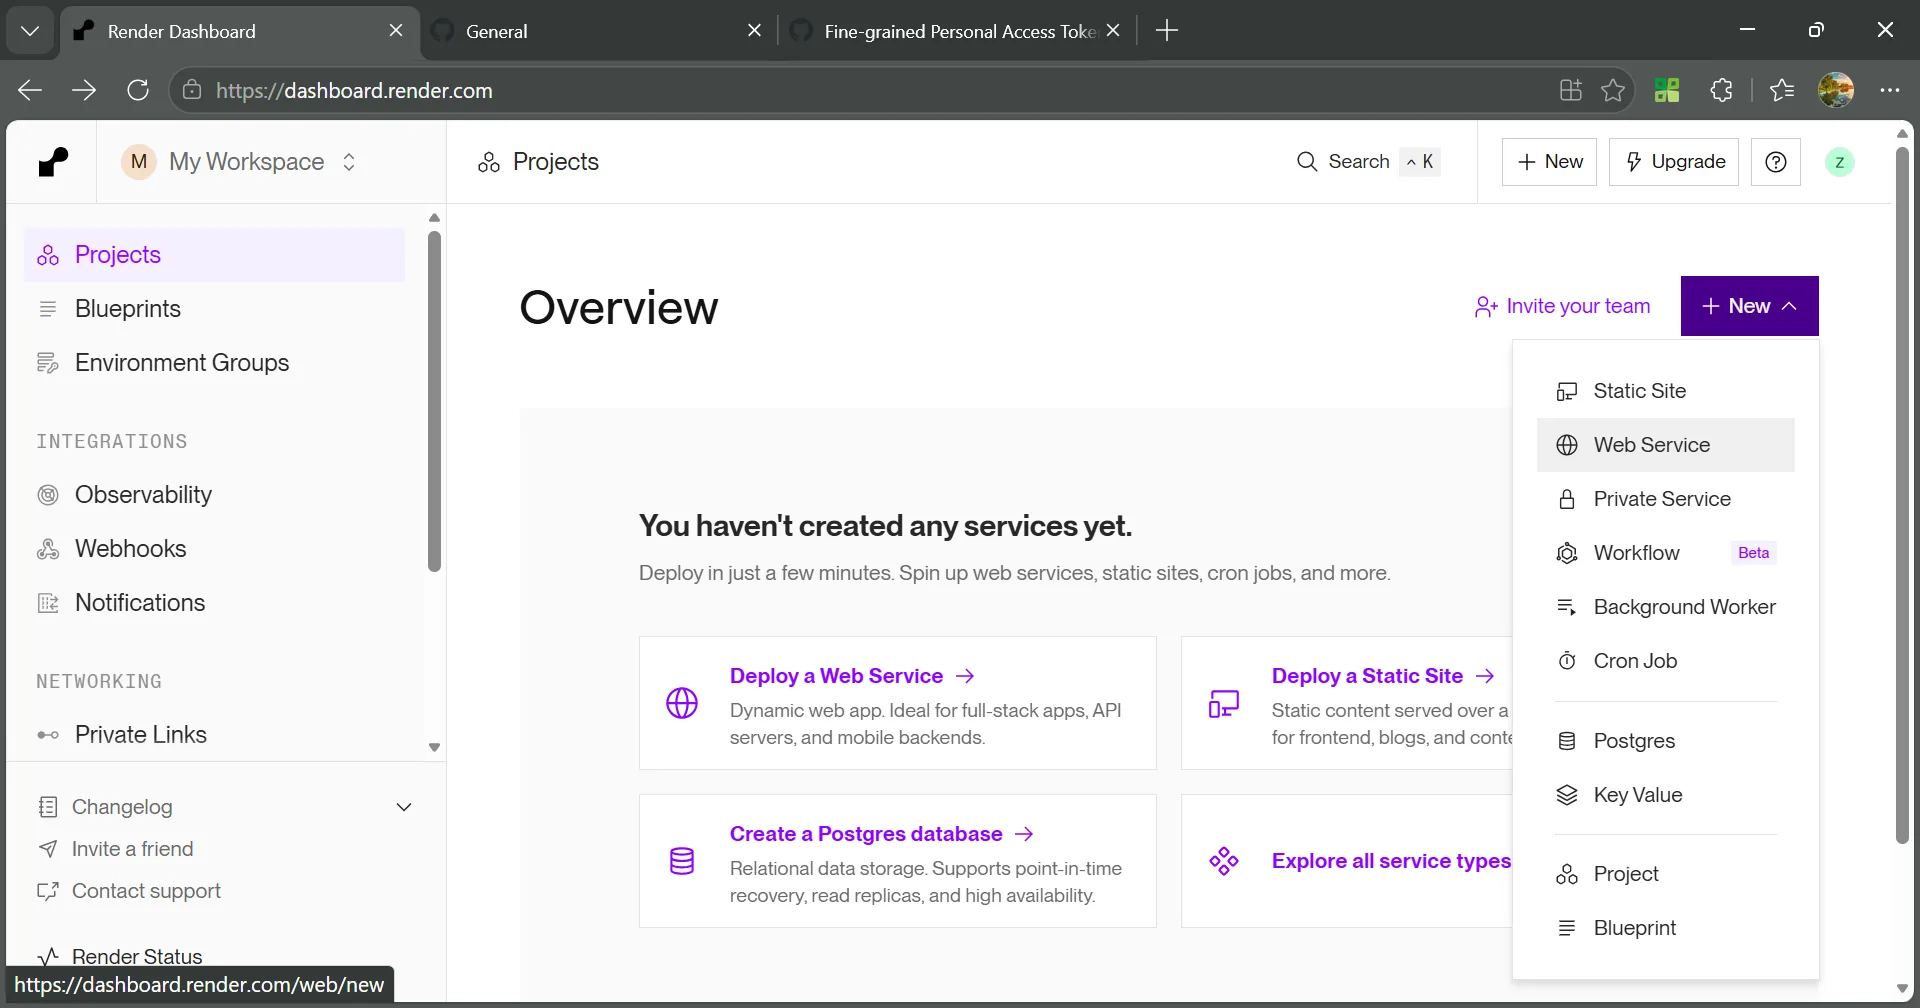Choose Workflow Beta in the menu
This screenshot has height=1008, width=1920.
pos(1666,553)
